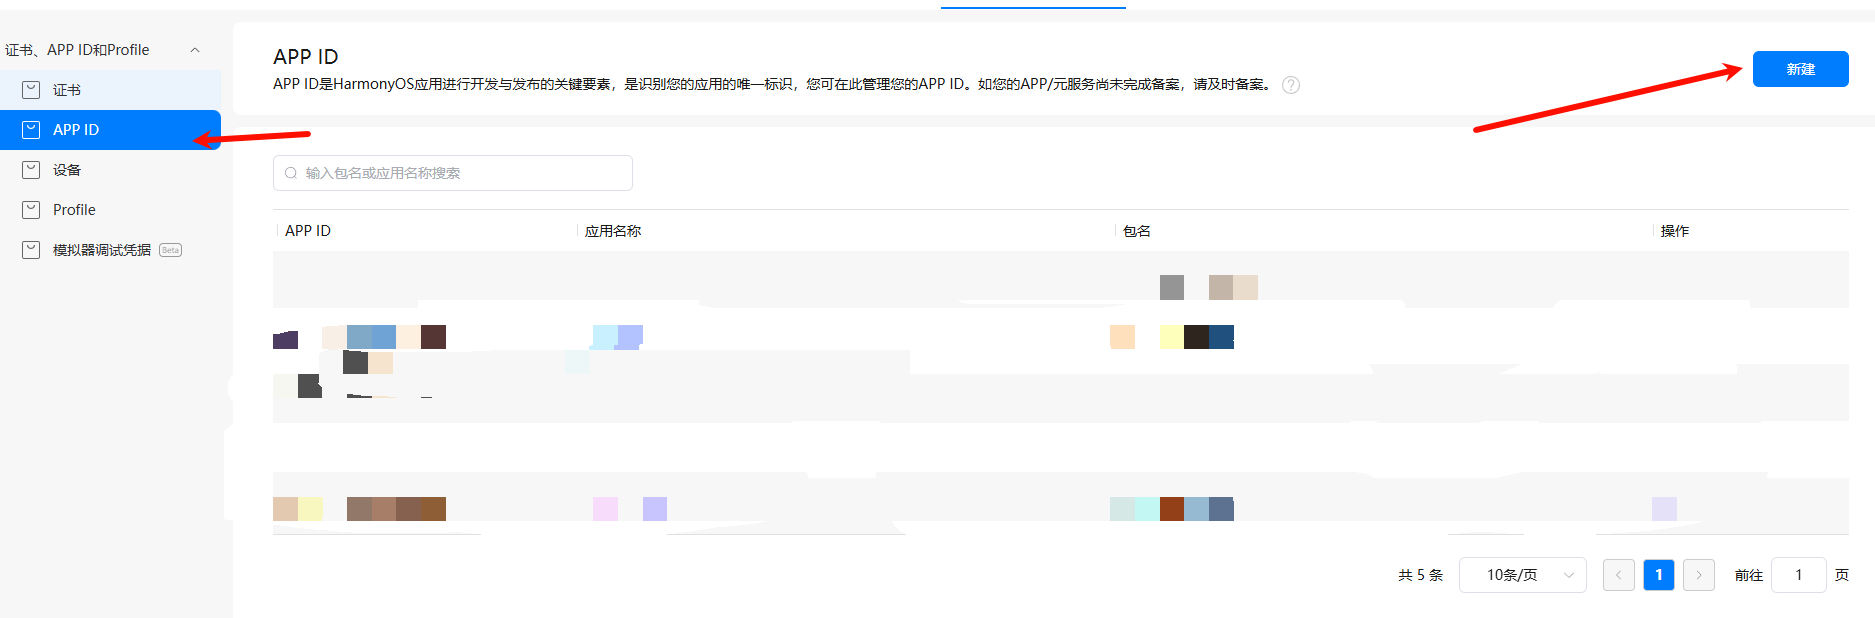Screen dimensions: 1875x618
Task: Go to the previous page arrow
Action: (x=1618, y=575)
